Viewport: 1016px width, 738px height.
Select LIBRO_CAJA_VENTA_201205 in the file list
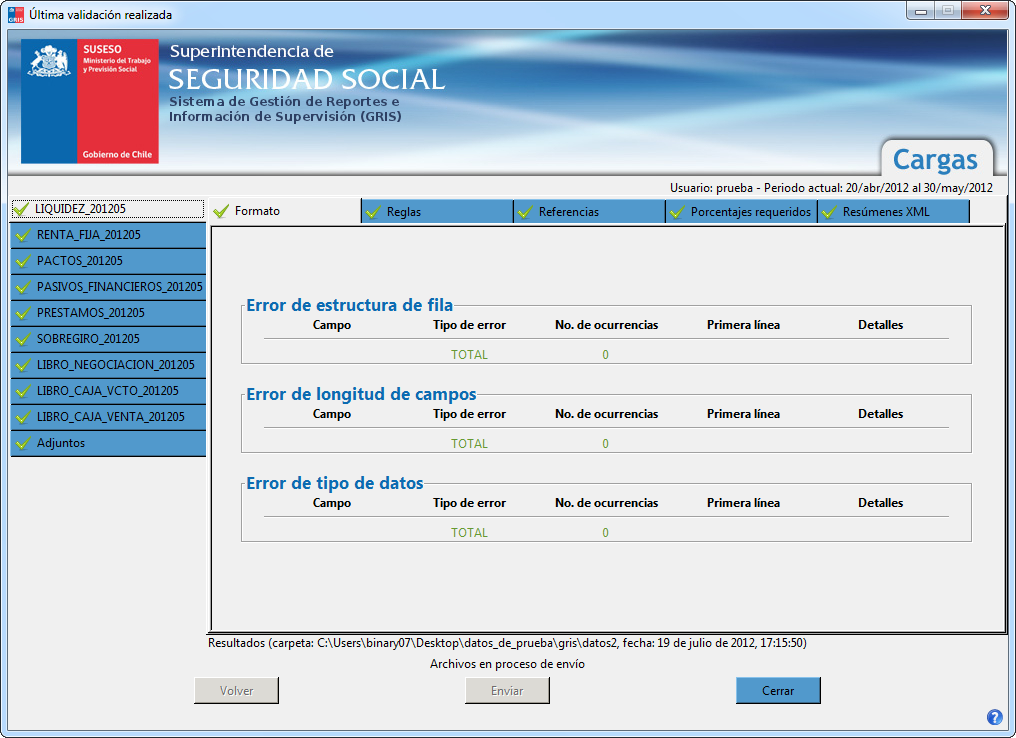(108, 417)
